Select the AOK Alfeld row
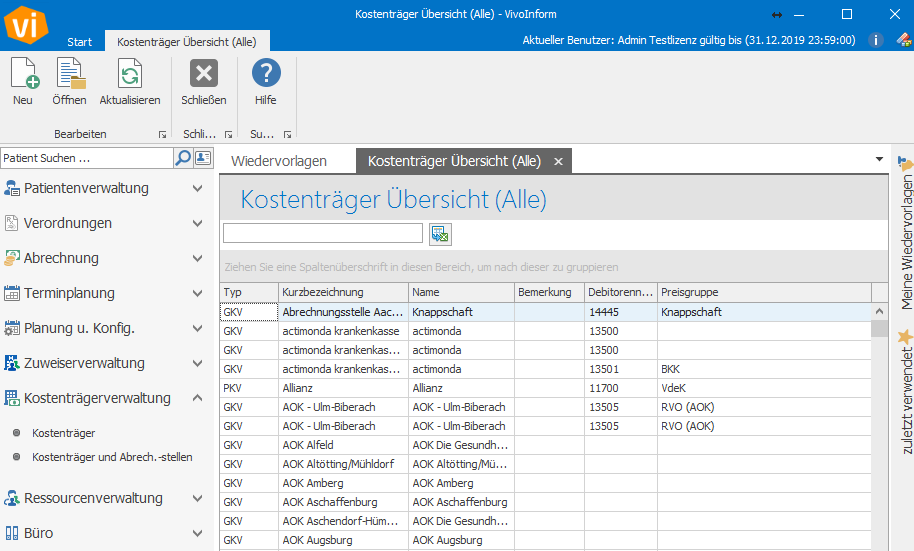 [x=545, y=445]
